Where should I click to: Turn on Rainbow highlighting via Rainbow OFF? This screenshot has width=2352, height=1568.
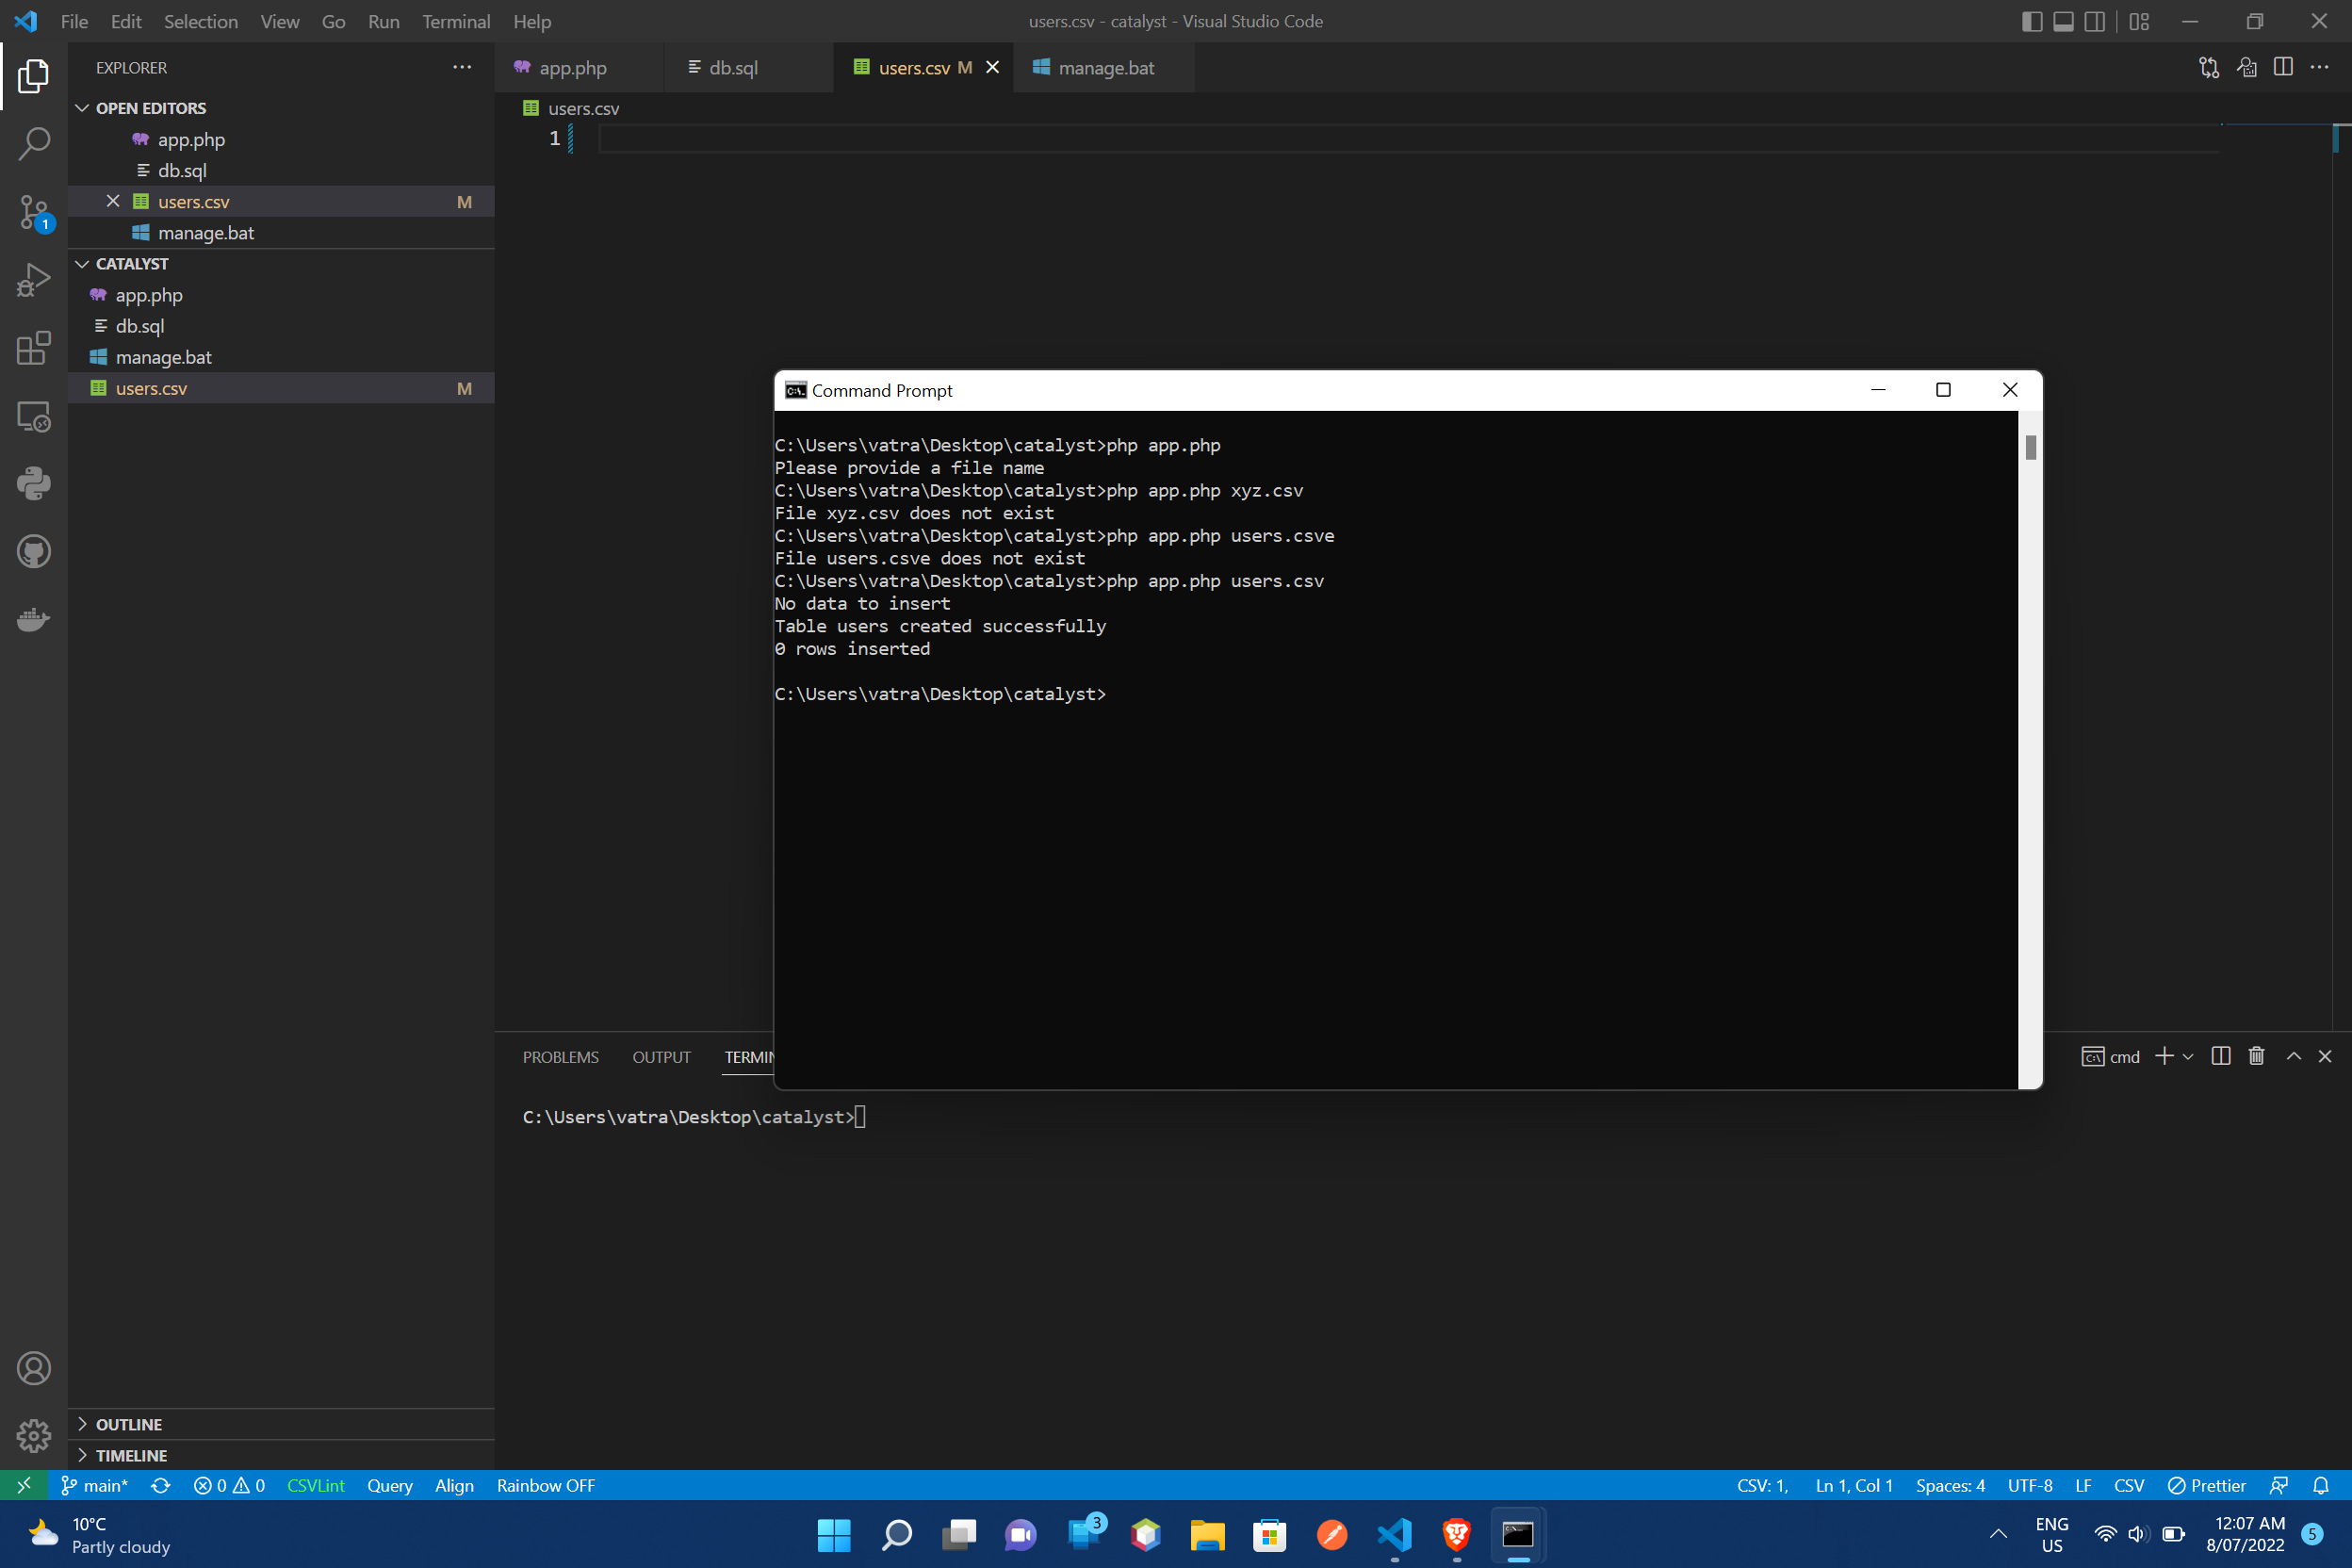tap(545, 1485)
